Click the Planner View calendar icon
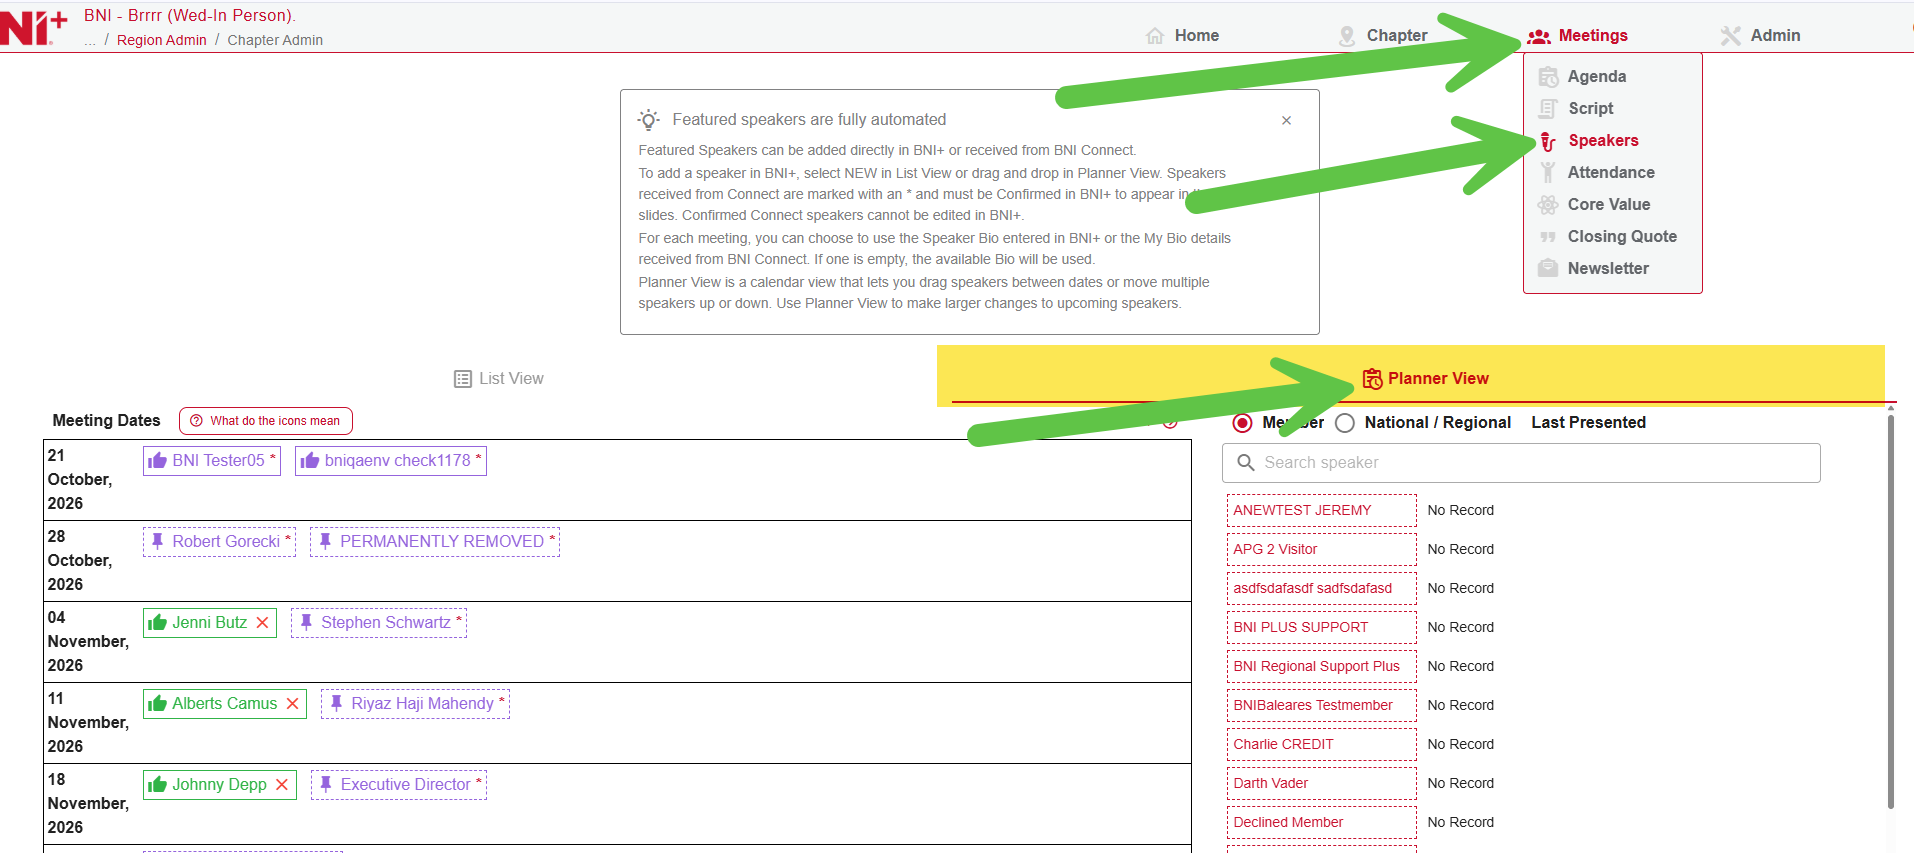 (x=1372, y=379)
